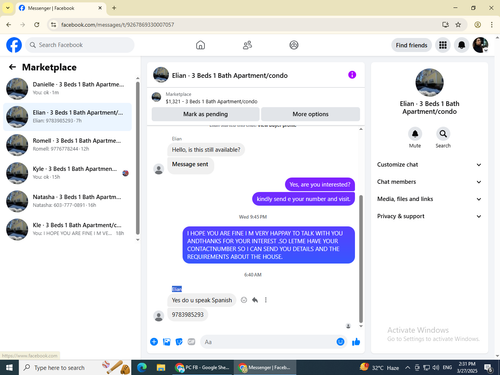Click Find friends button
This screenshot has height=375, width=500.
411,45
